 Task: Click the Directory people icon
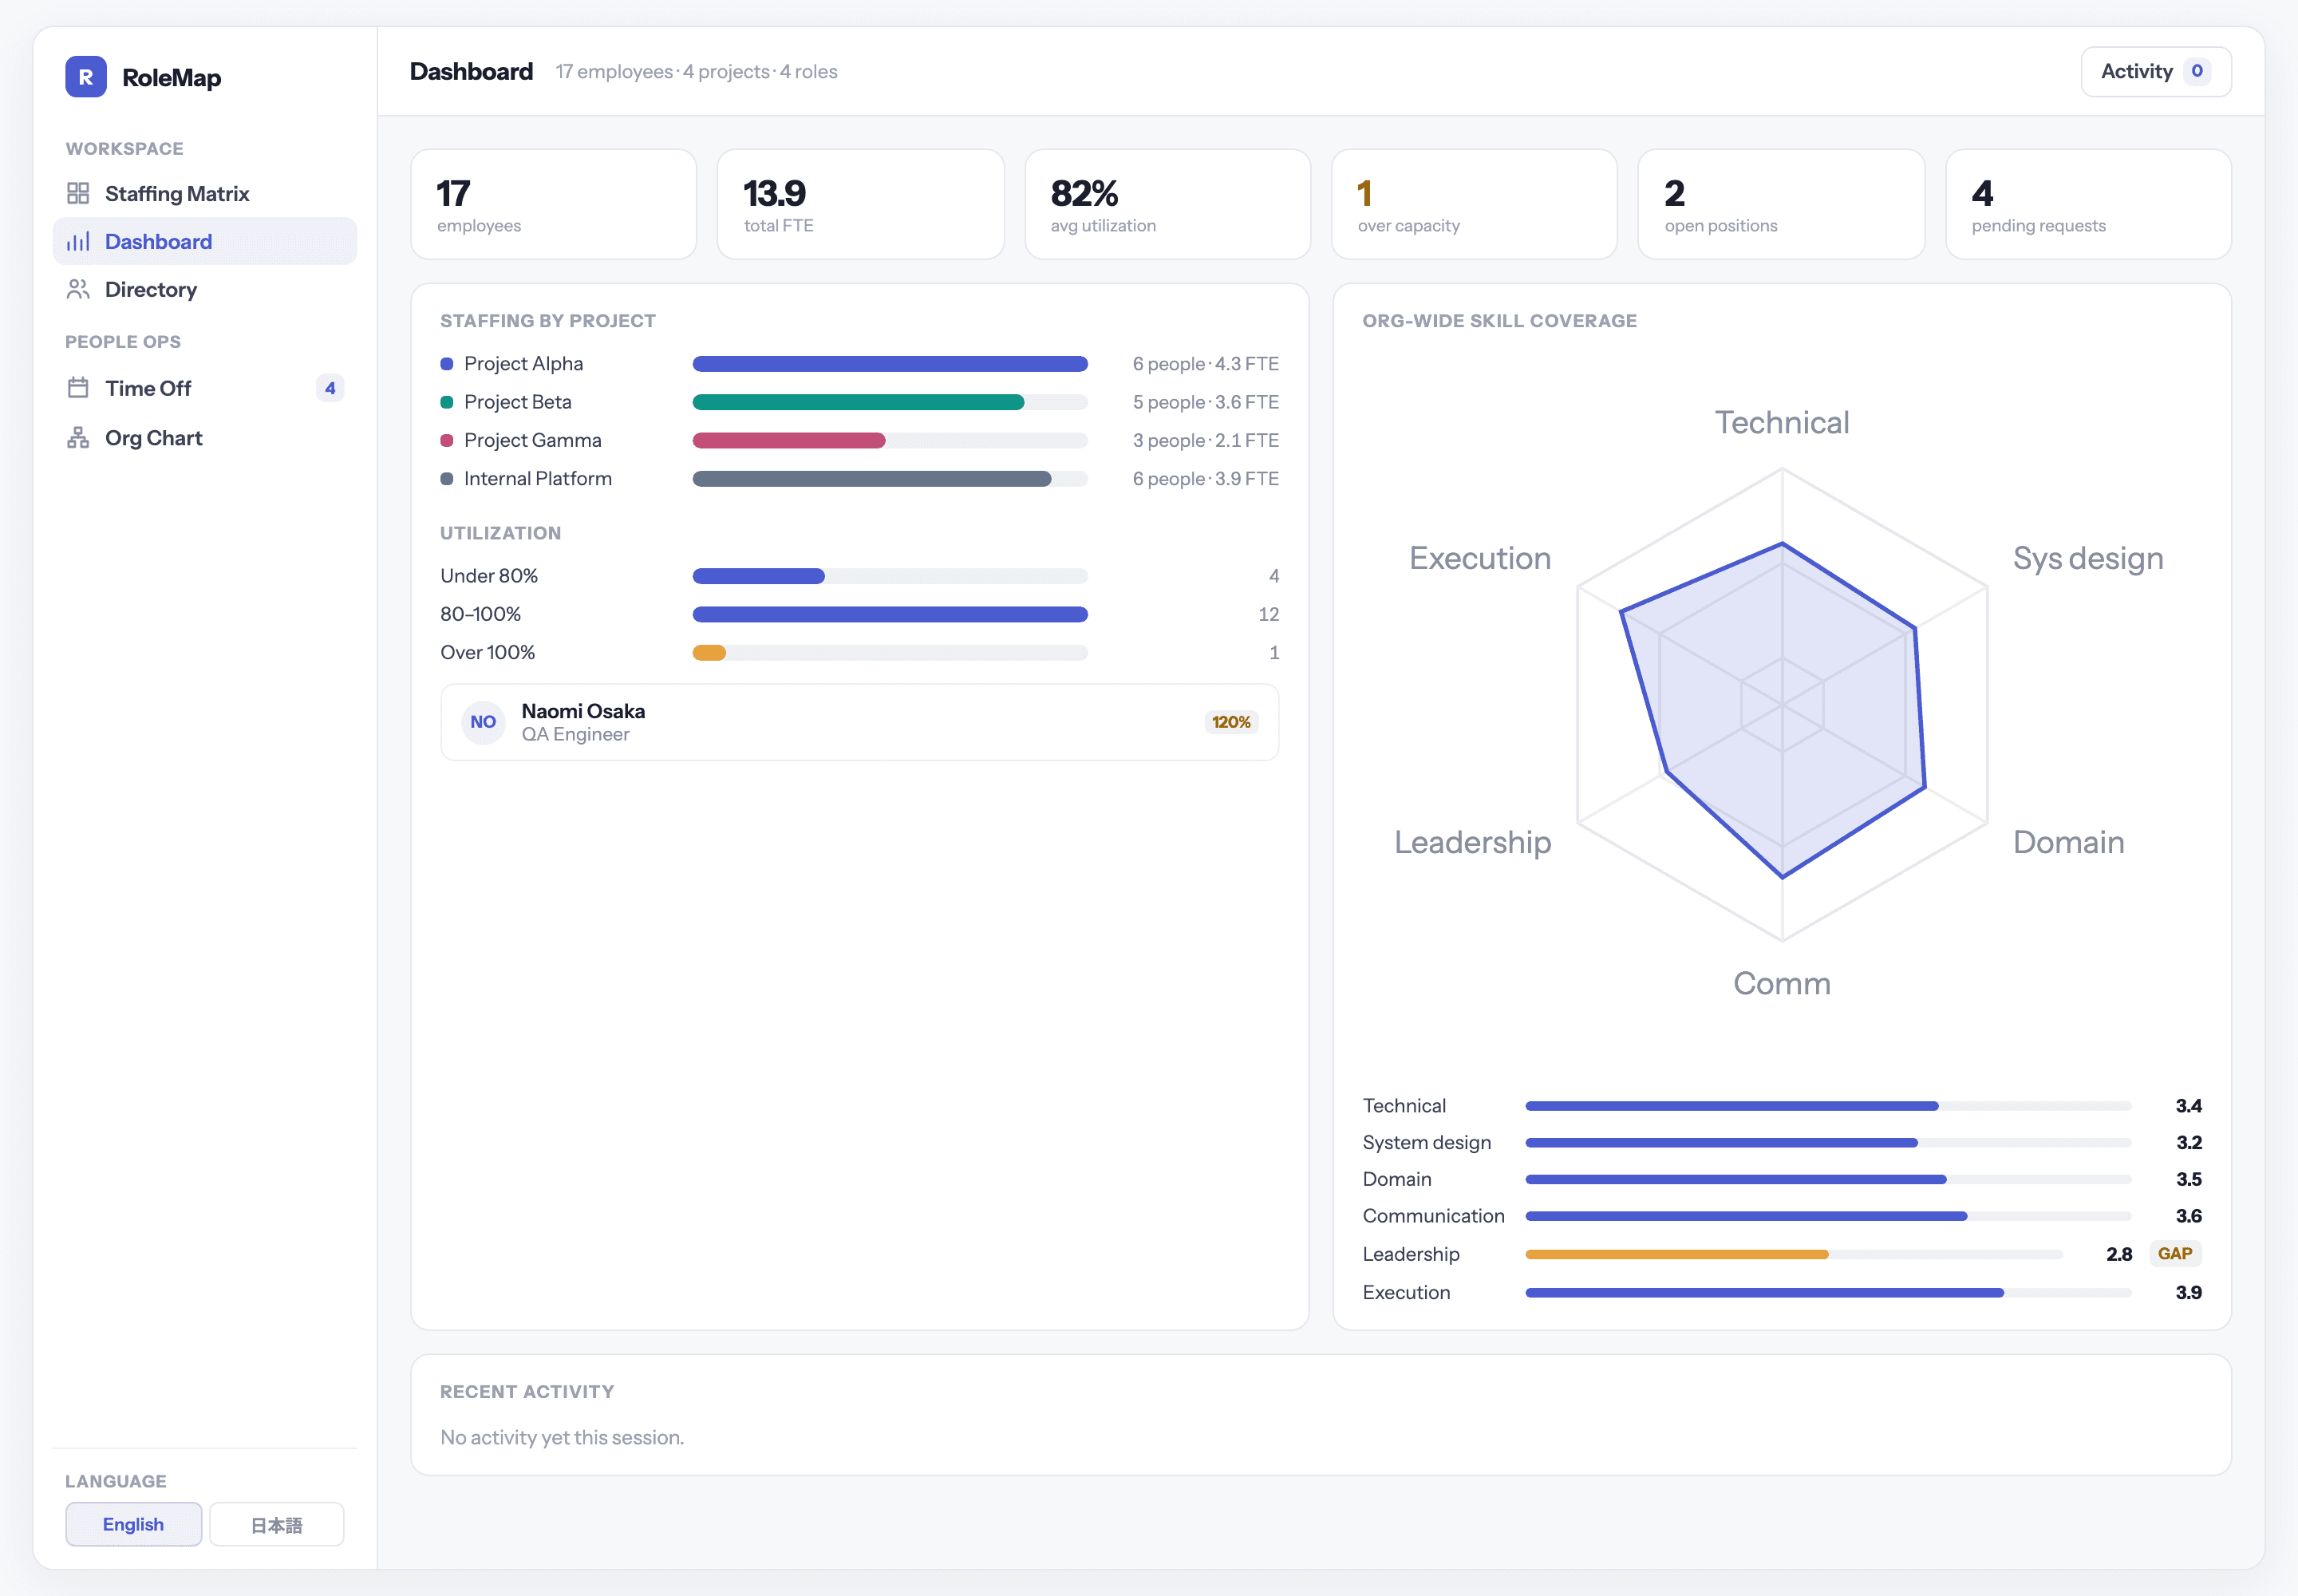click(78, 289)
